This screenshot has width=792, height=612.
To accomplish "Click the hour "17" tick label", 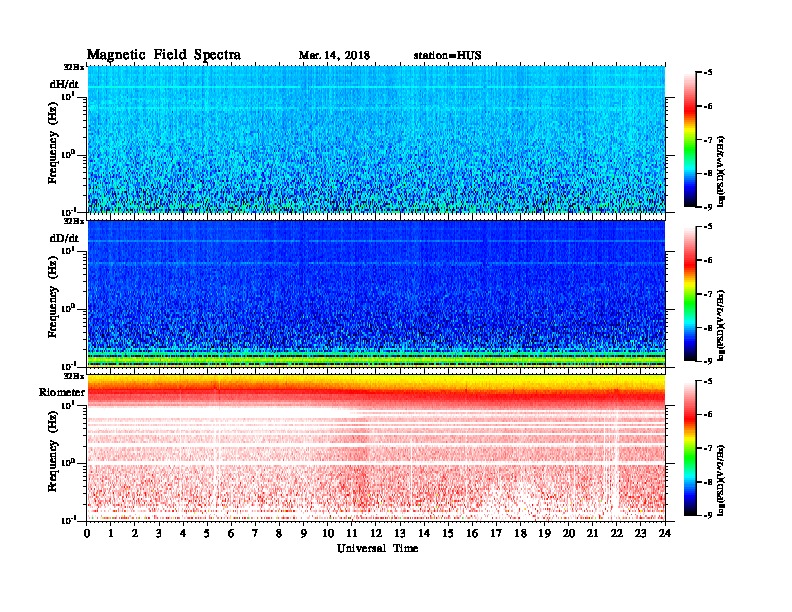I will [x=496, y=534].
